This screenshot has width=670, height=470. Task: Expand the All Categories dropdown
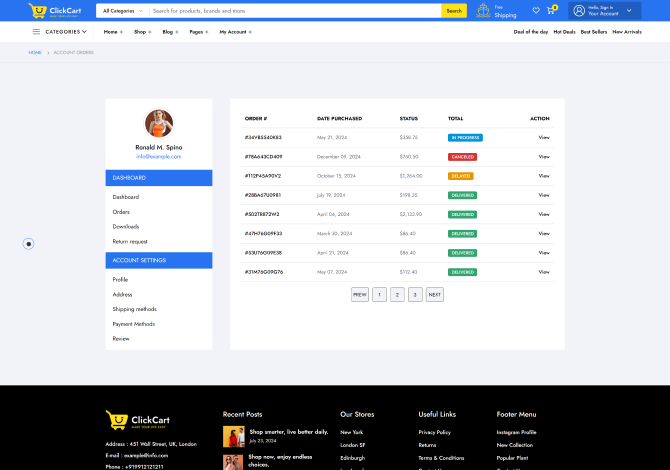(121, 11)
